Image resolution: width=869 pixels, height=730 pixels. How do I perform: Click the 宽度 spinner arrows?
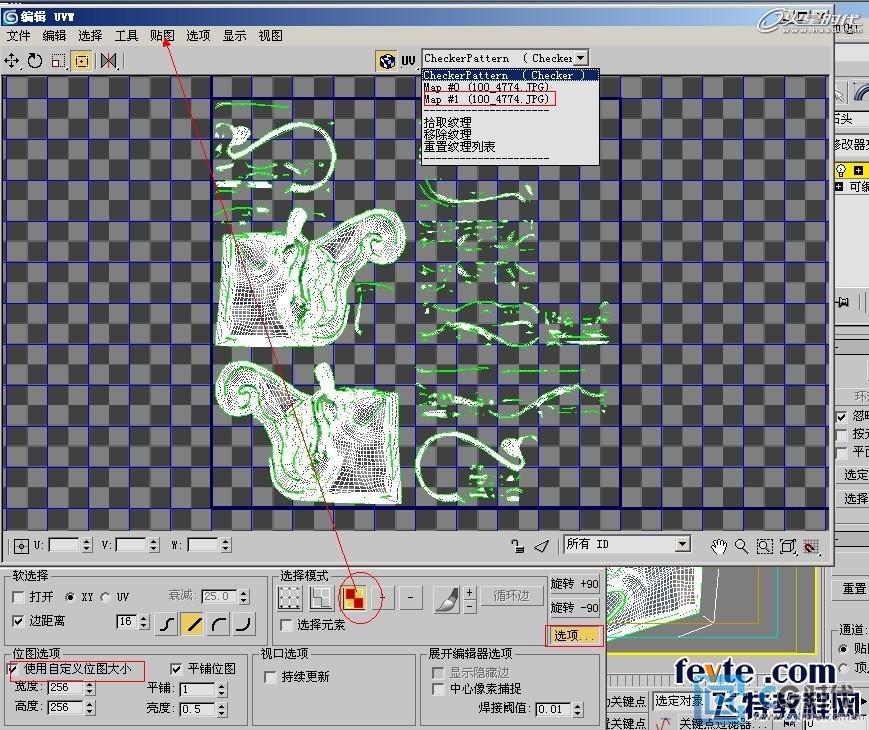[x=90, y=688]
